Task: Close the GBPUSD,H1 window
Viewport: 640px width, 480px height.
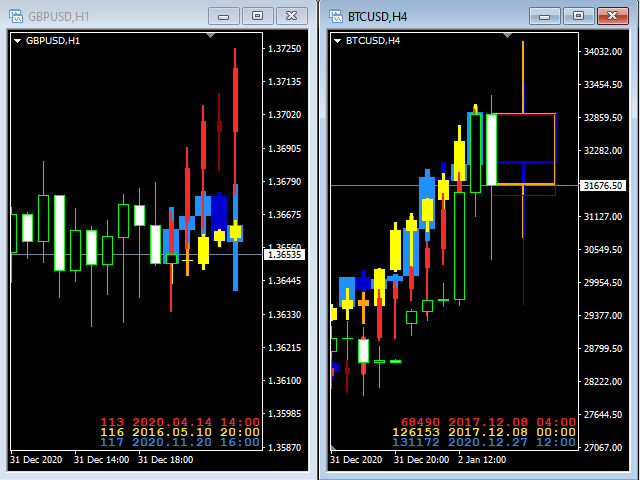Action: tap(291, 16)
